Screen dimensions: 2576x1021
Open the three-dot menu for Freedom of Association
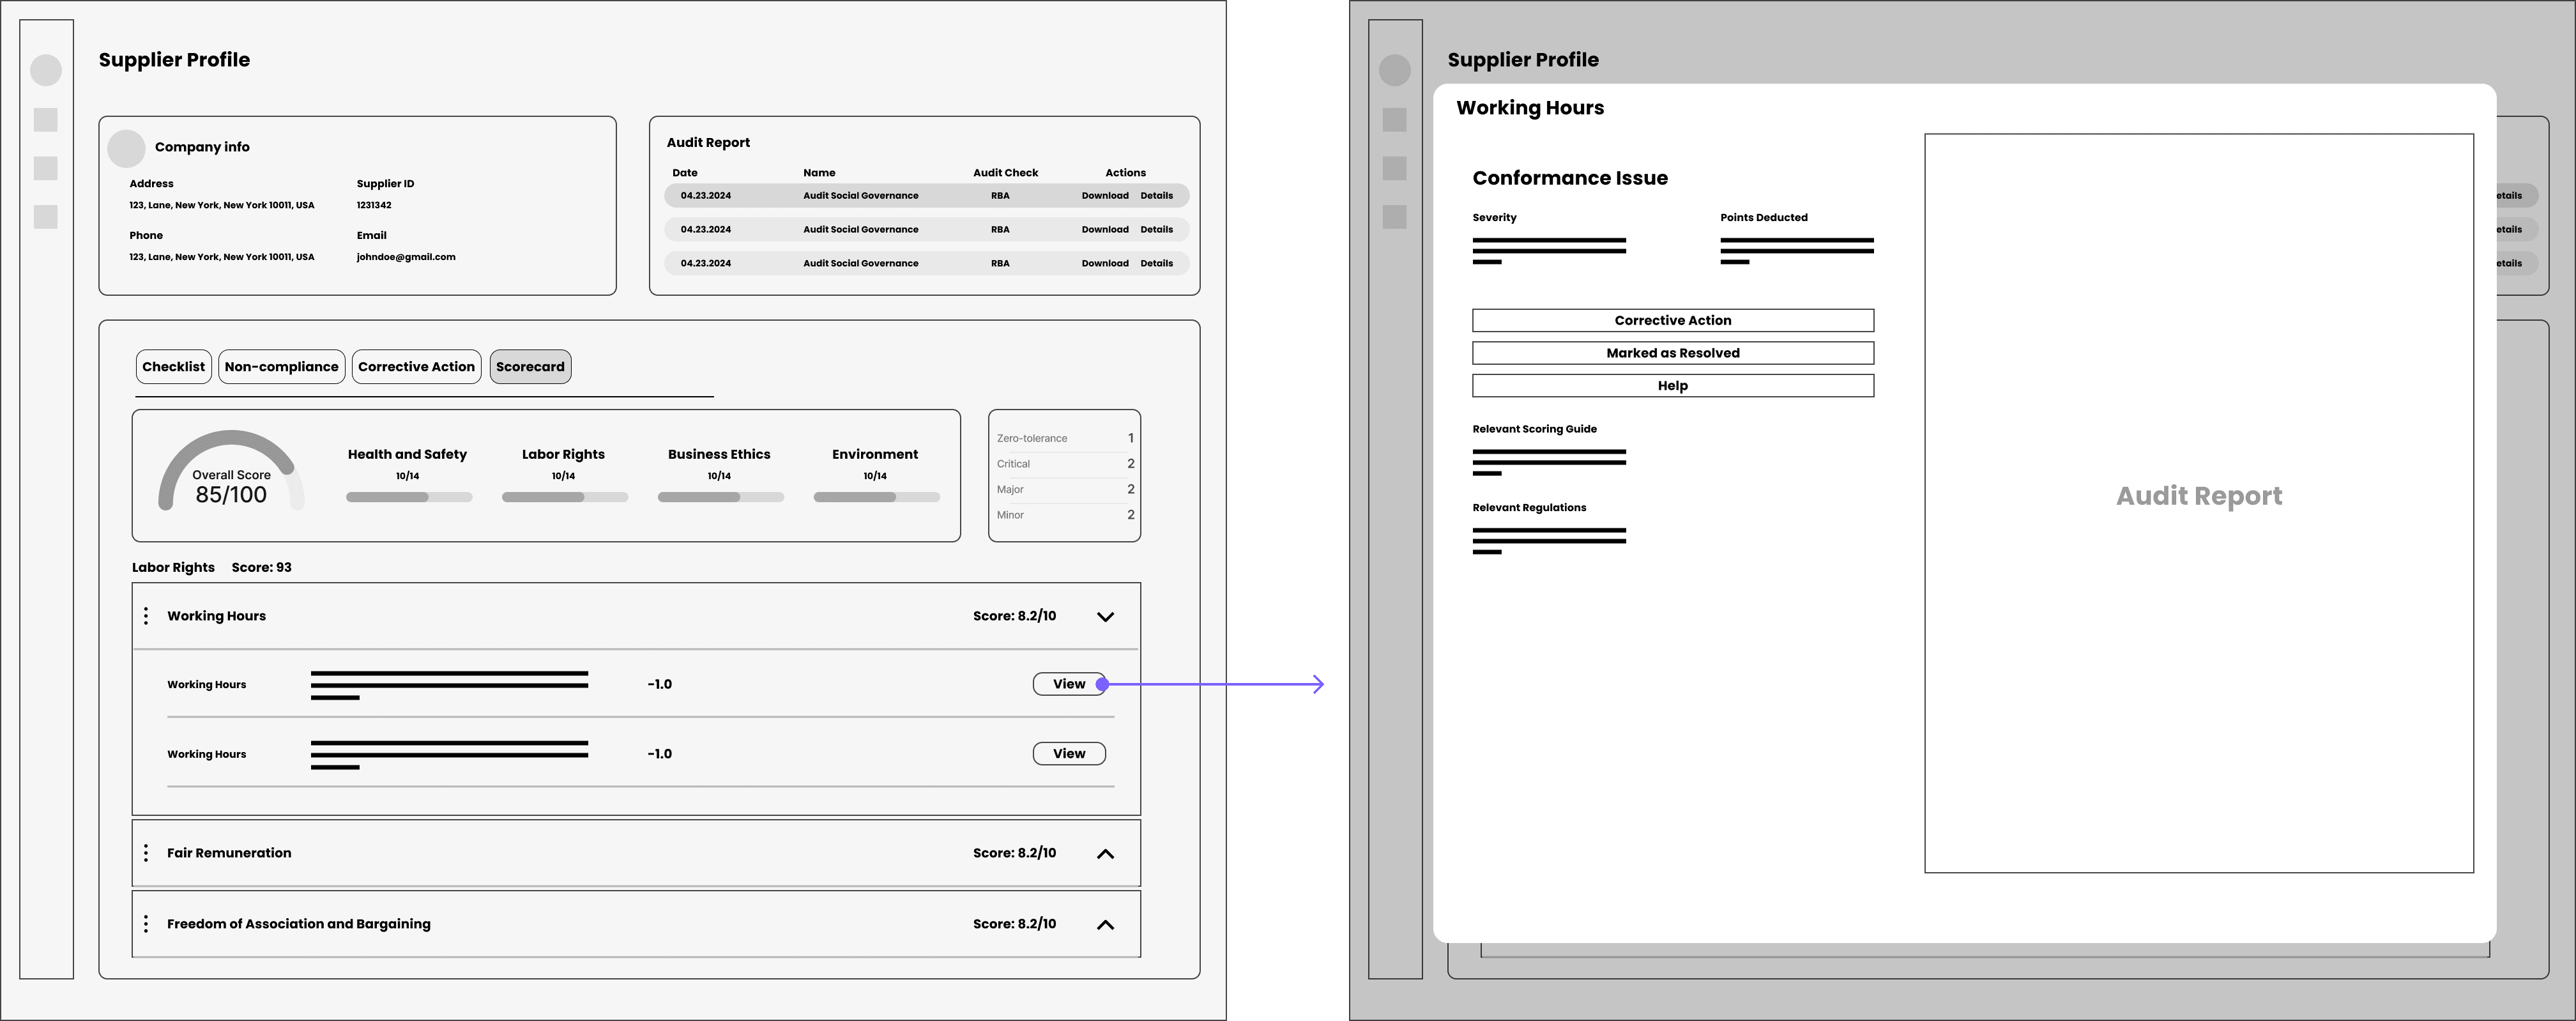click(146, 924)
